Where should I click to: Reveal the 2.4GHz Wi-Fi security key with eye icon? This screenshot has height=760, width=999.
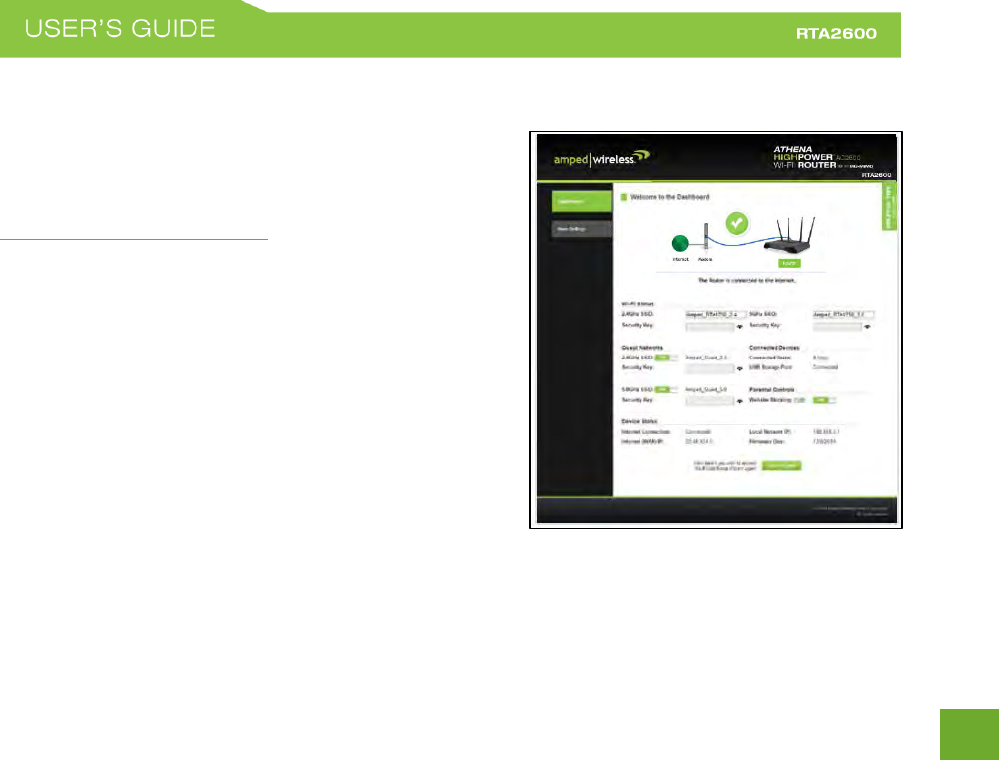pyautogui.click(x=740, y=327)
